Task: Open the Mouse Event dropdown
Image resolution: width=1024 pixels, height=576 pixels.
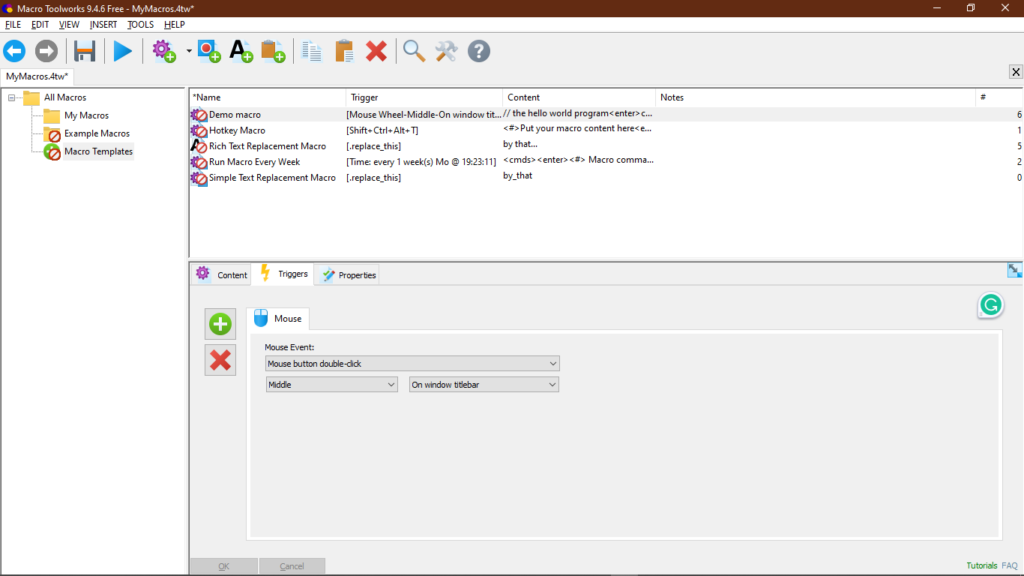Action: pos(412,363)
